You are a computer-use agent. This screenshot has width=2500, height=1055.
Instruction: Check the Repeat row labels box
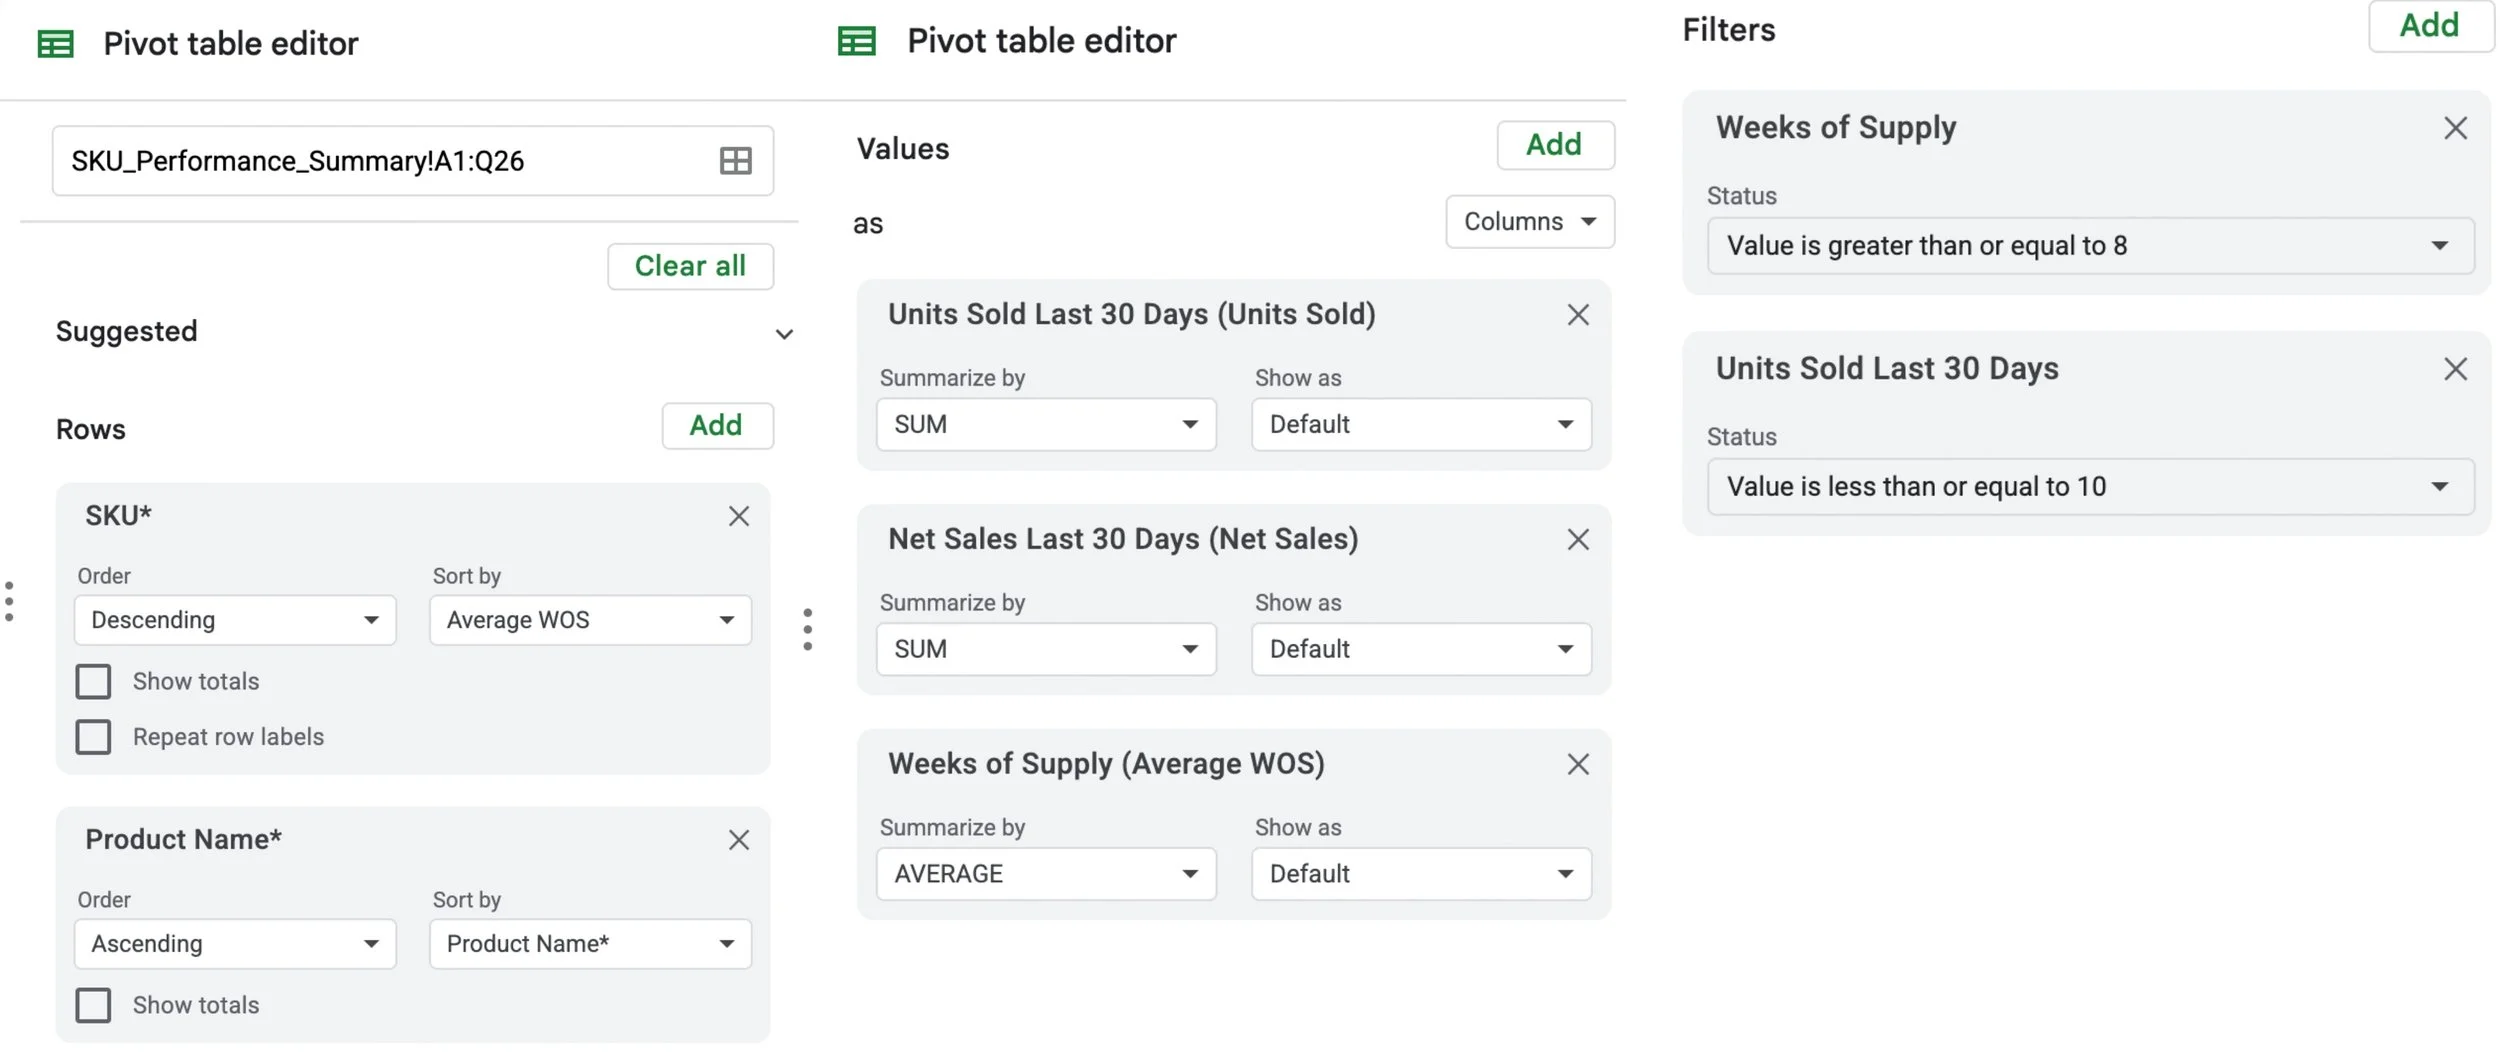pos(94,737)
